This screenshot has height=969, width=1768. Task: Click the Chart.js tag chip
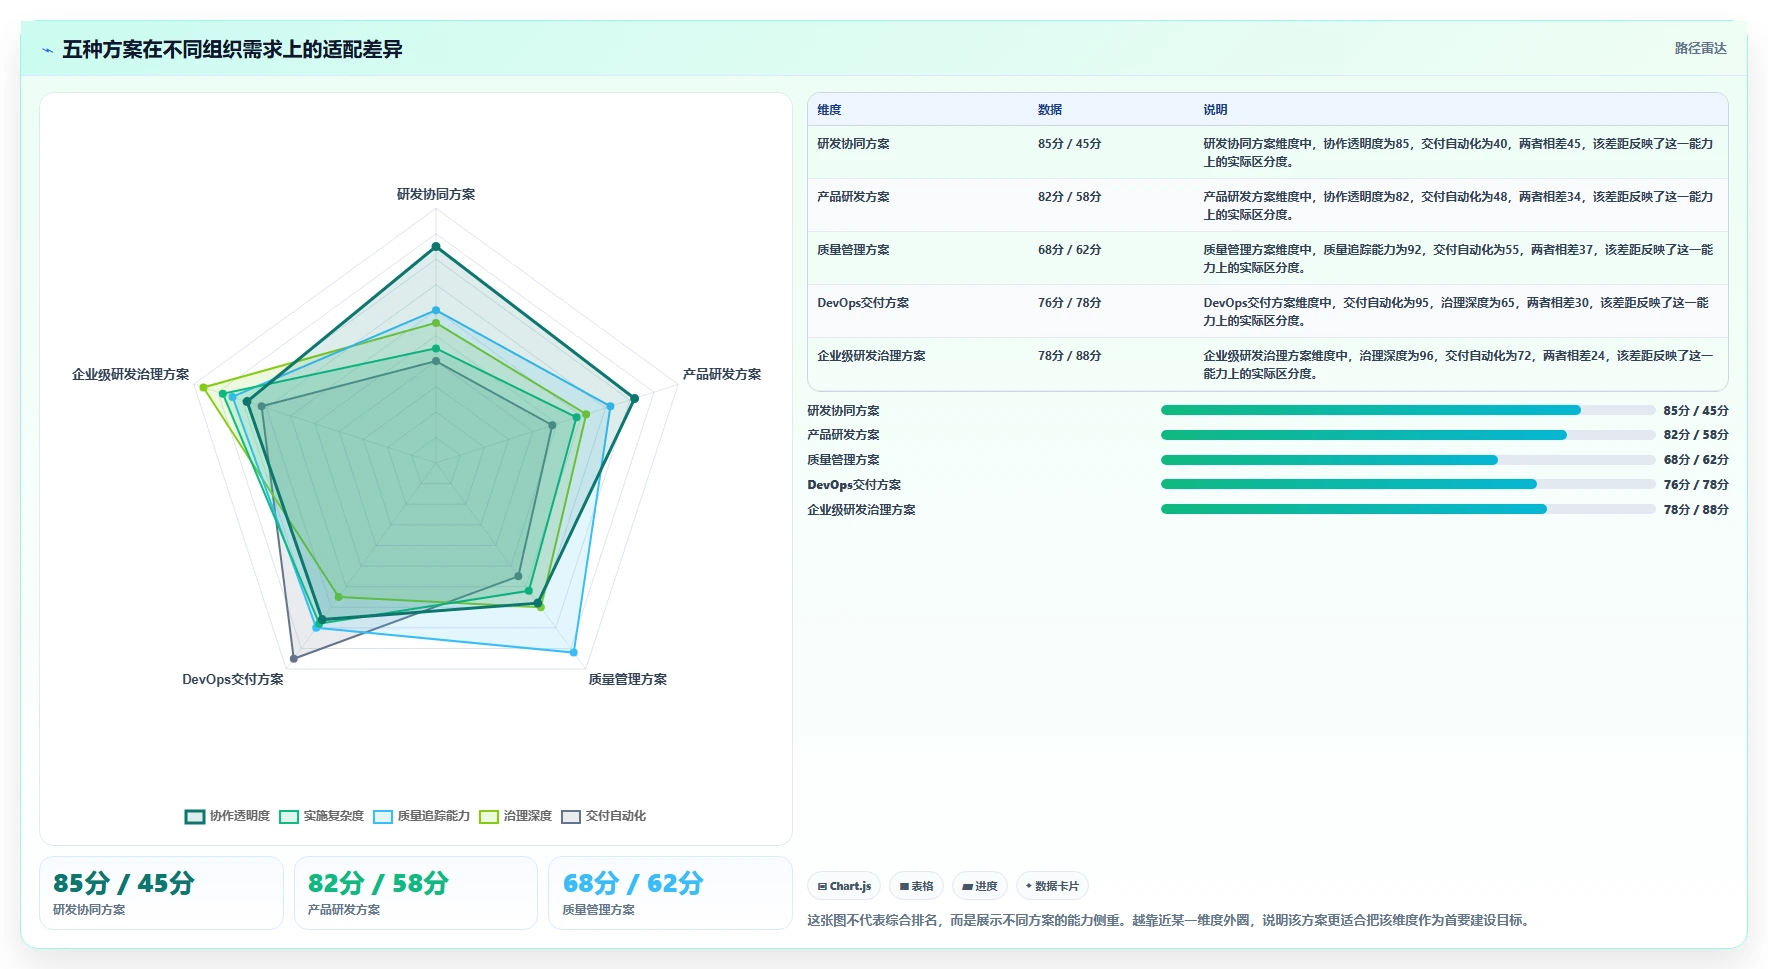click(844, 886)
